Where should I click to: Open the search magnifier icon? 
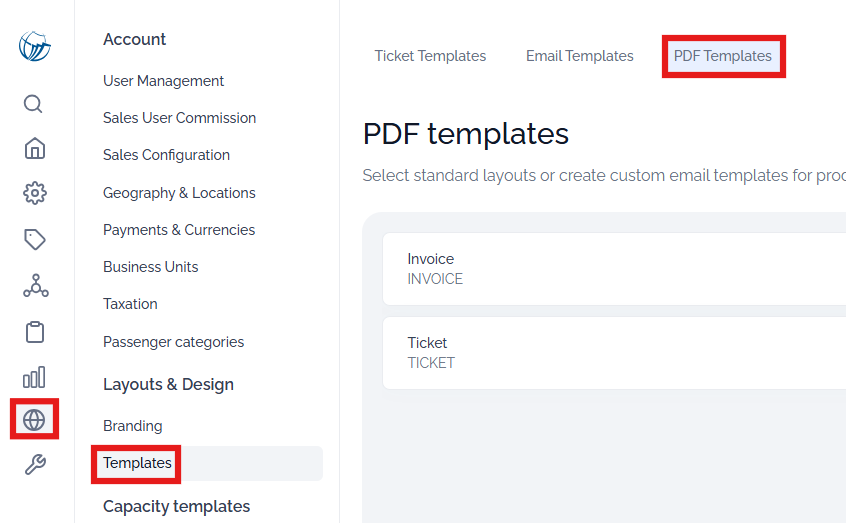33,104
